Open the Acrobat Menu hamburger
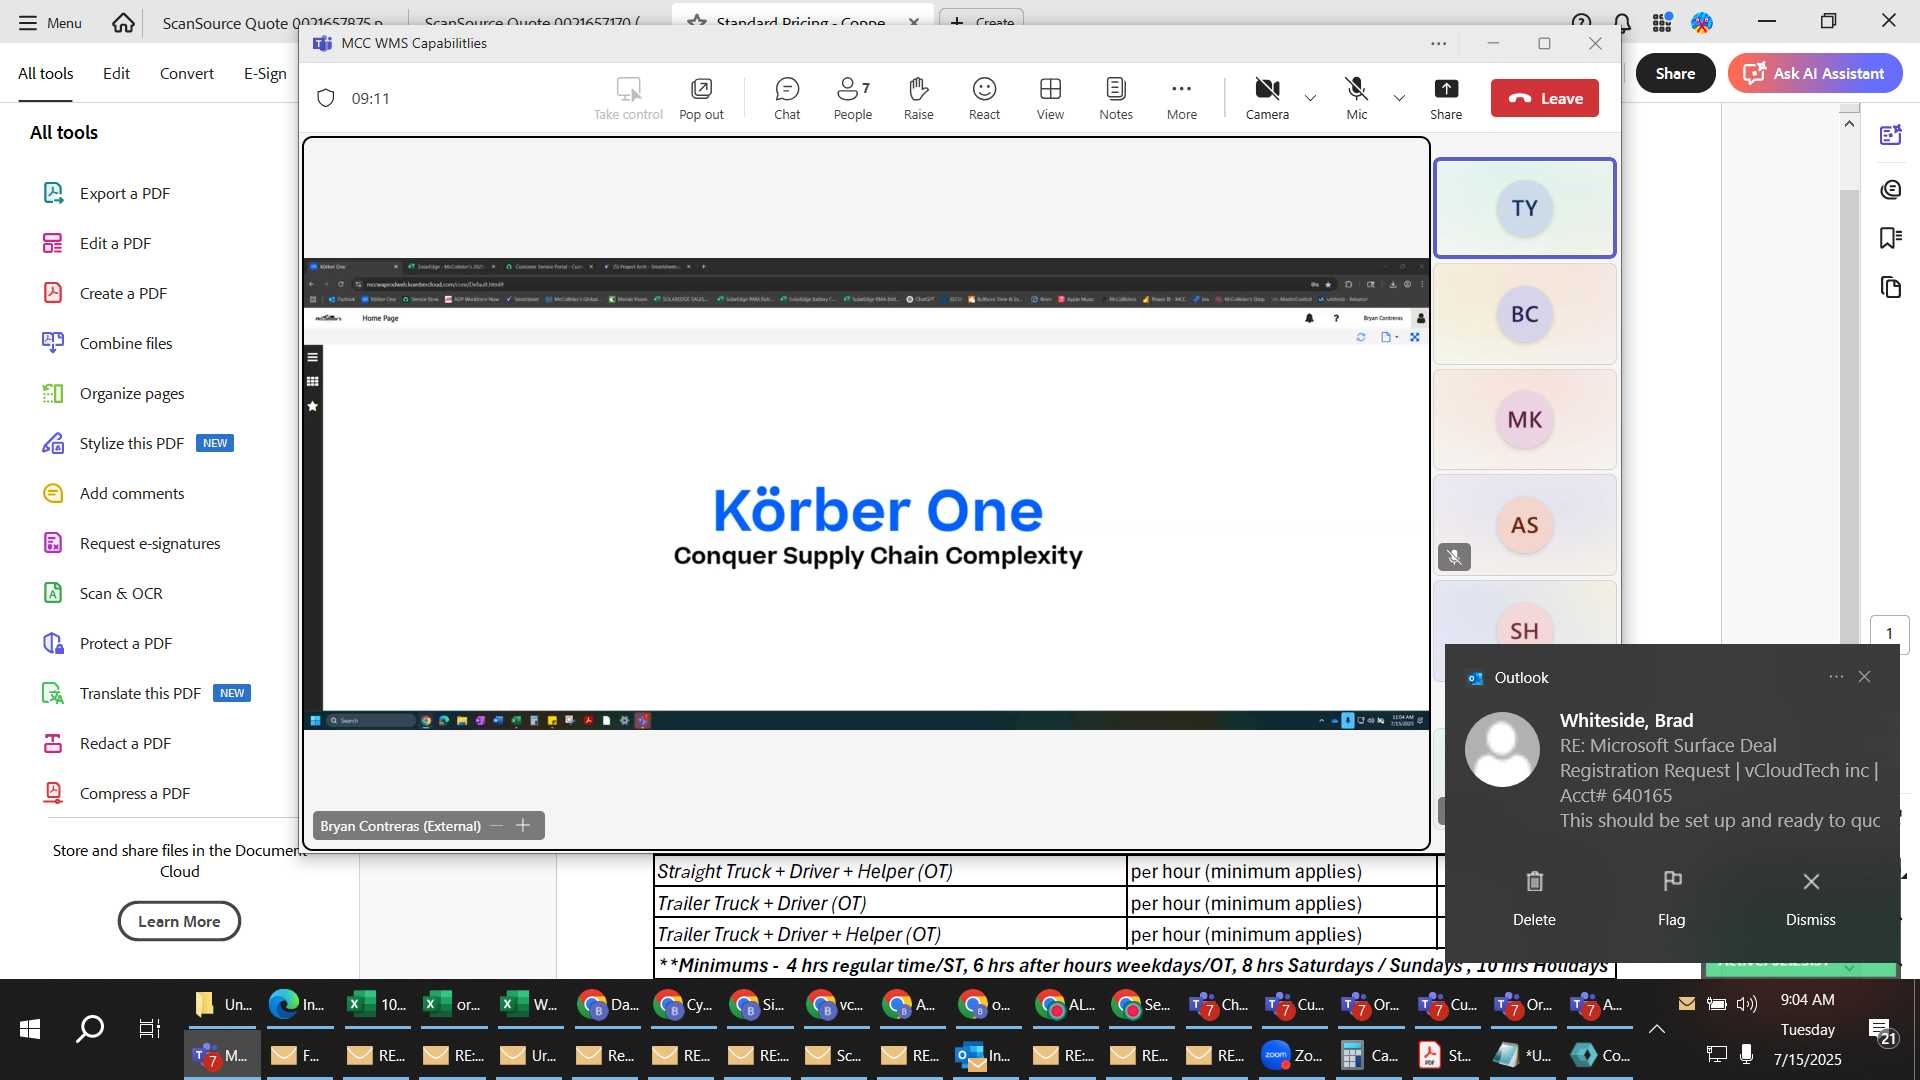1920x1080 pixels. (50, 22)
